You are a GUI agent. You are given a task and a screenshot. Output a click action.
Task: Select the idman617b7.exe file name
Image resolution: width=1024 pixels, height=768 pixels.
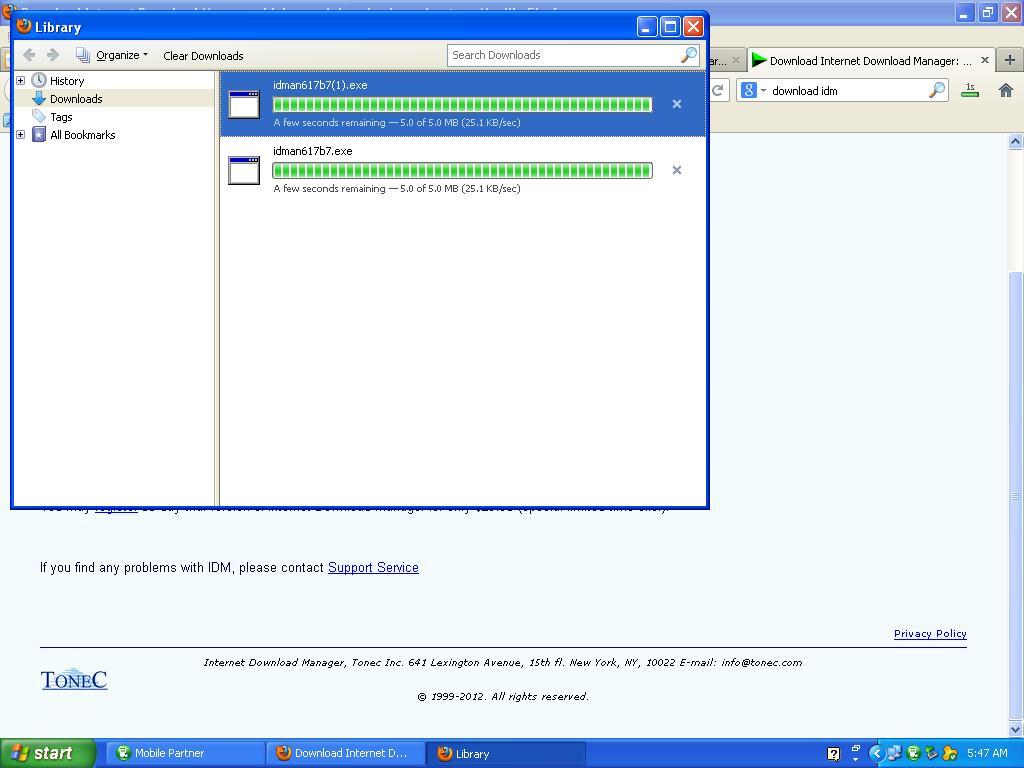313,151
